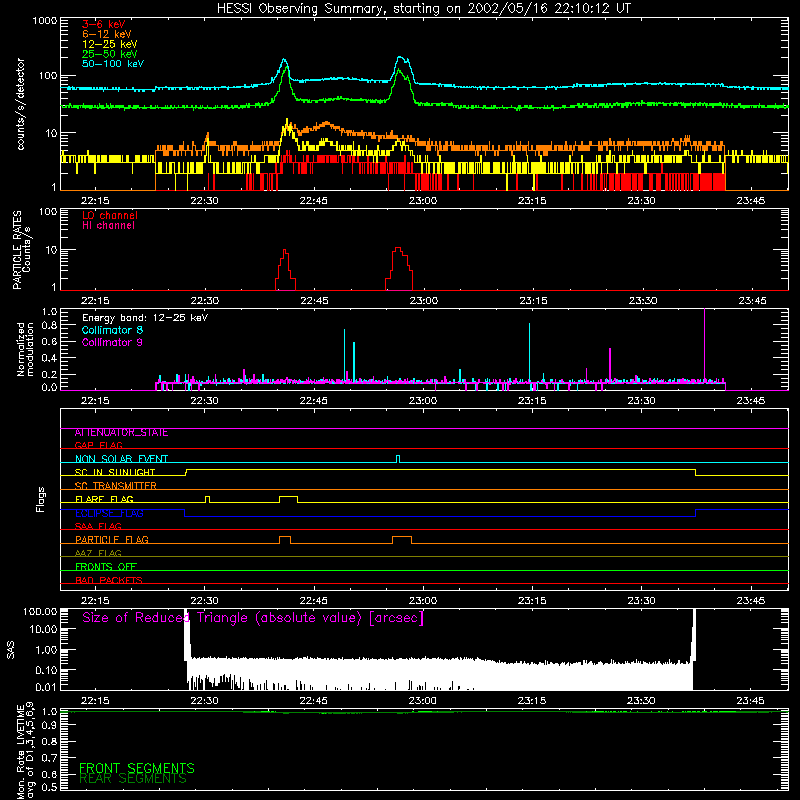Image resolution: width=800 pixels, height=800 pixels.
Task: Click the 'Energy band: 12-25 keV' label
Action: coord(145,318)
